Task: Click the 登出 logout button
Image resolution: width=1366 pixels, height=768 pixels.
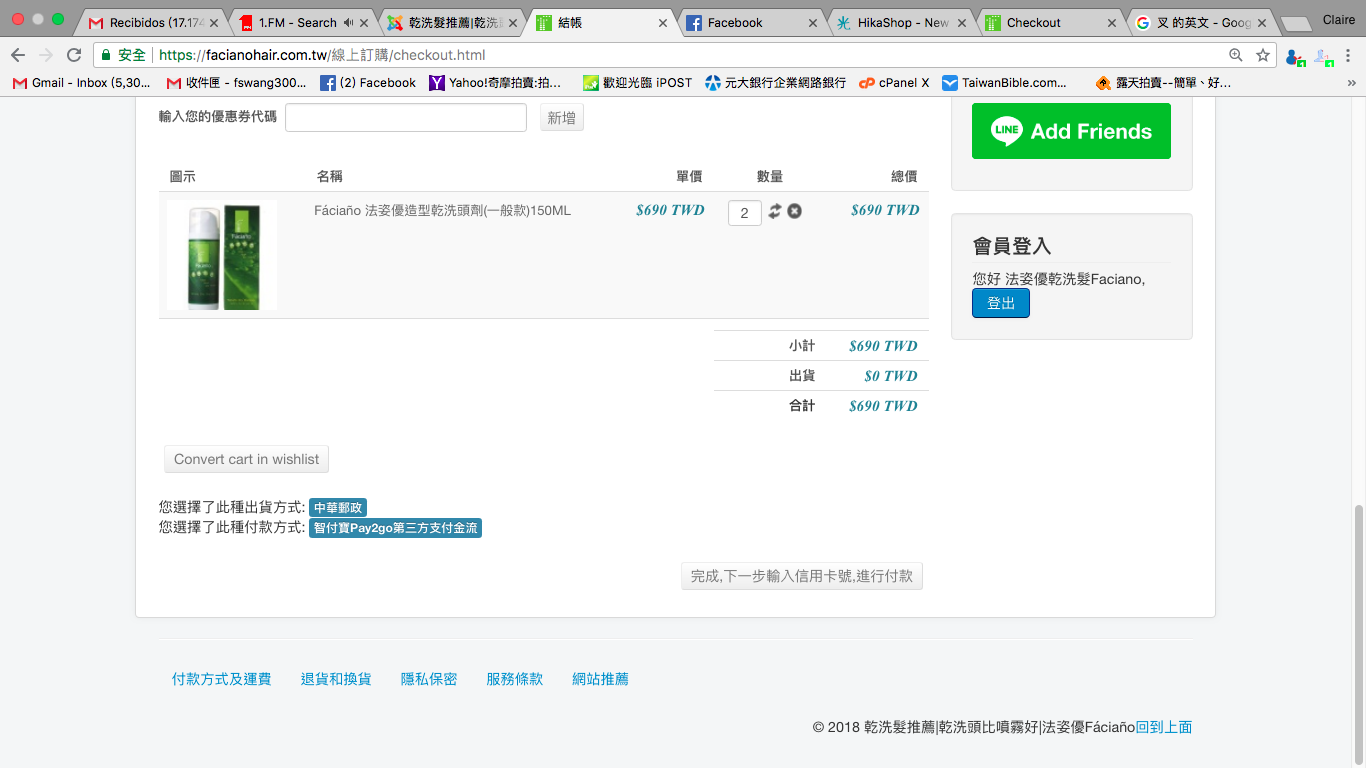Action: coord(1000,303)
